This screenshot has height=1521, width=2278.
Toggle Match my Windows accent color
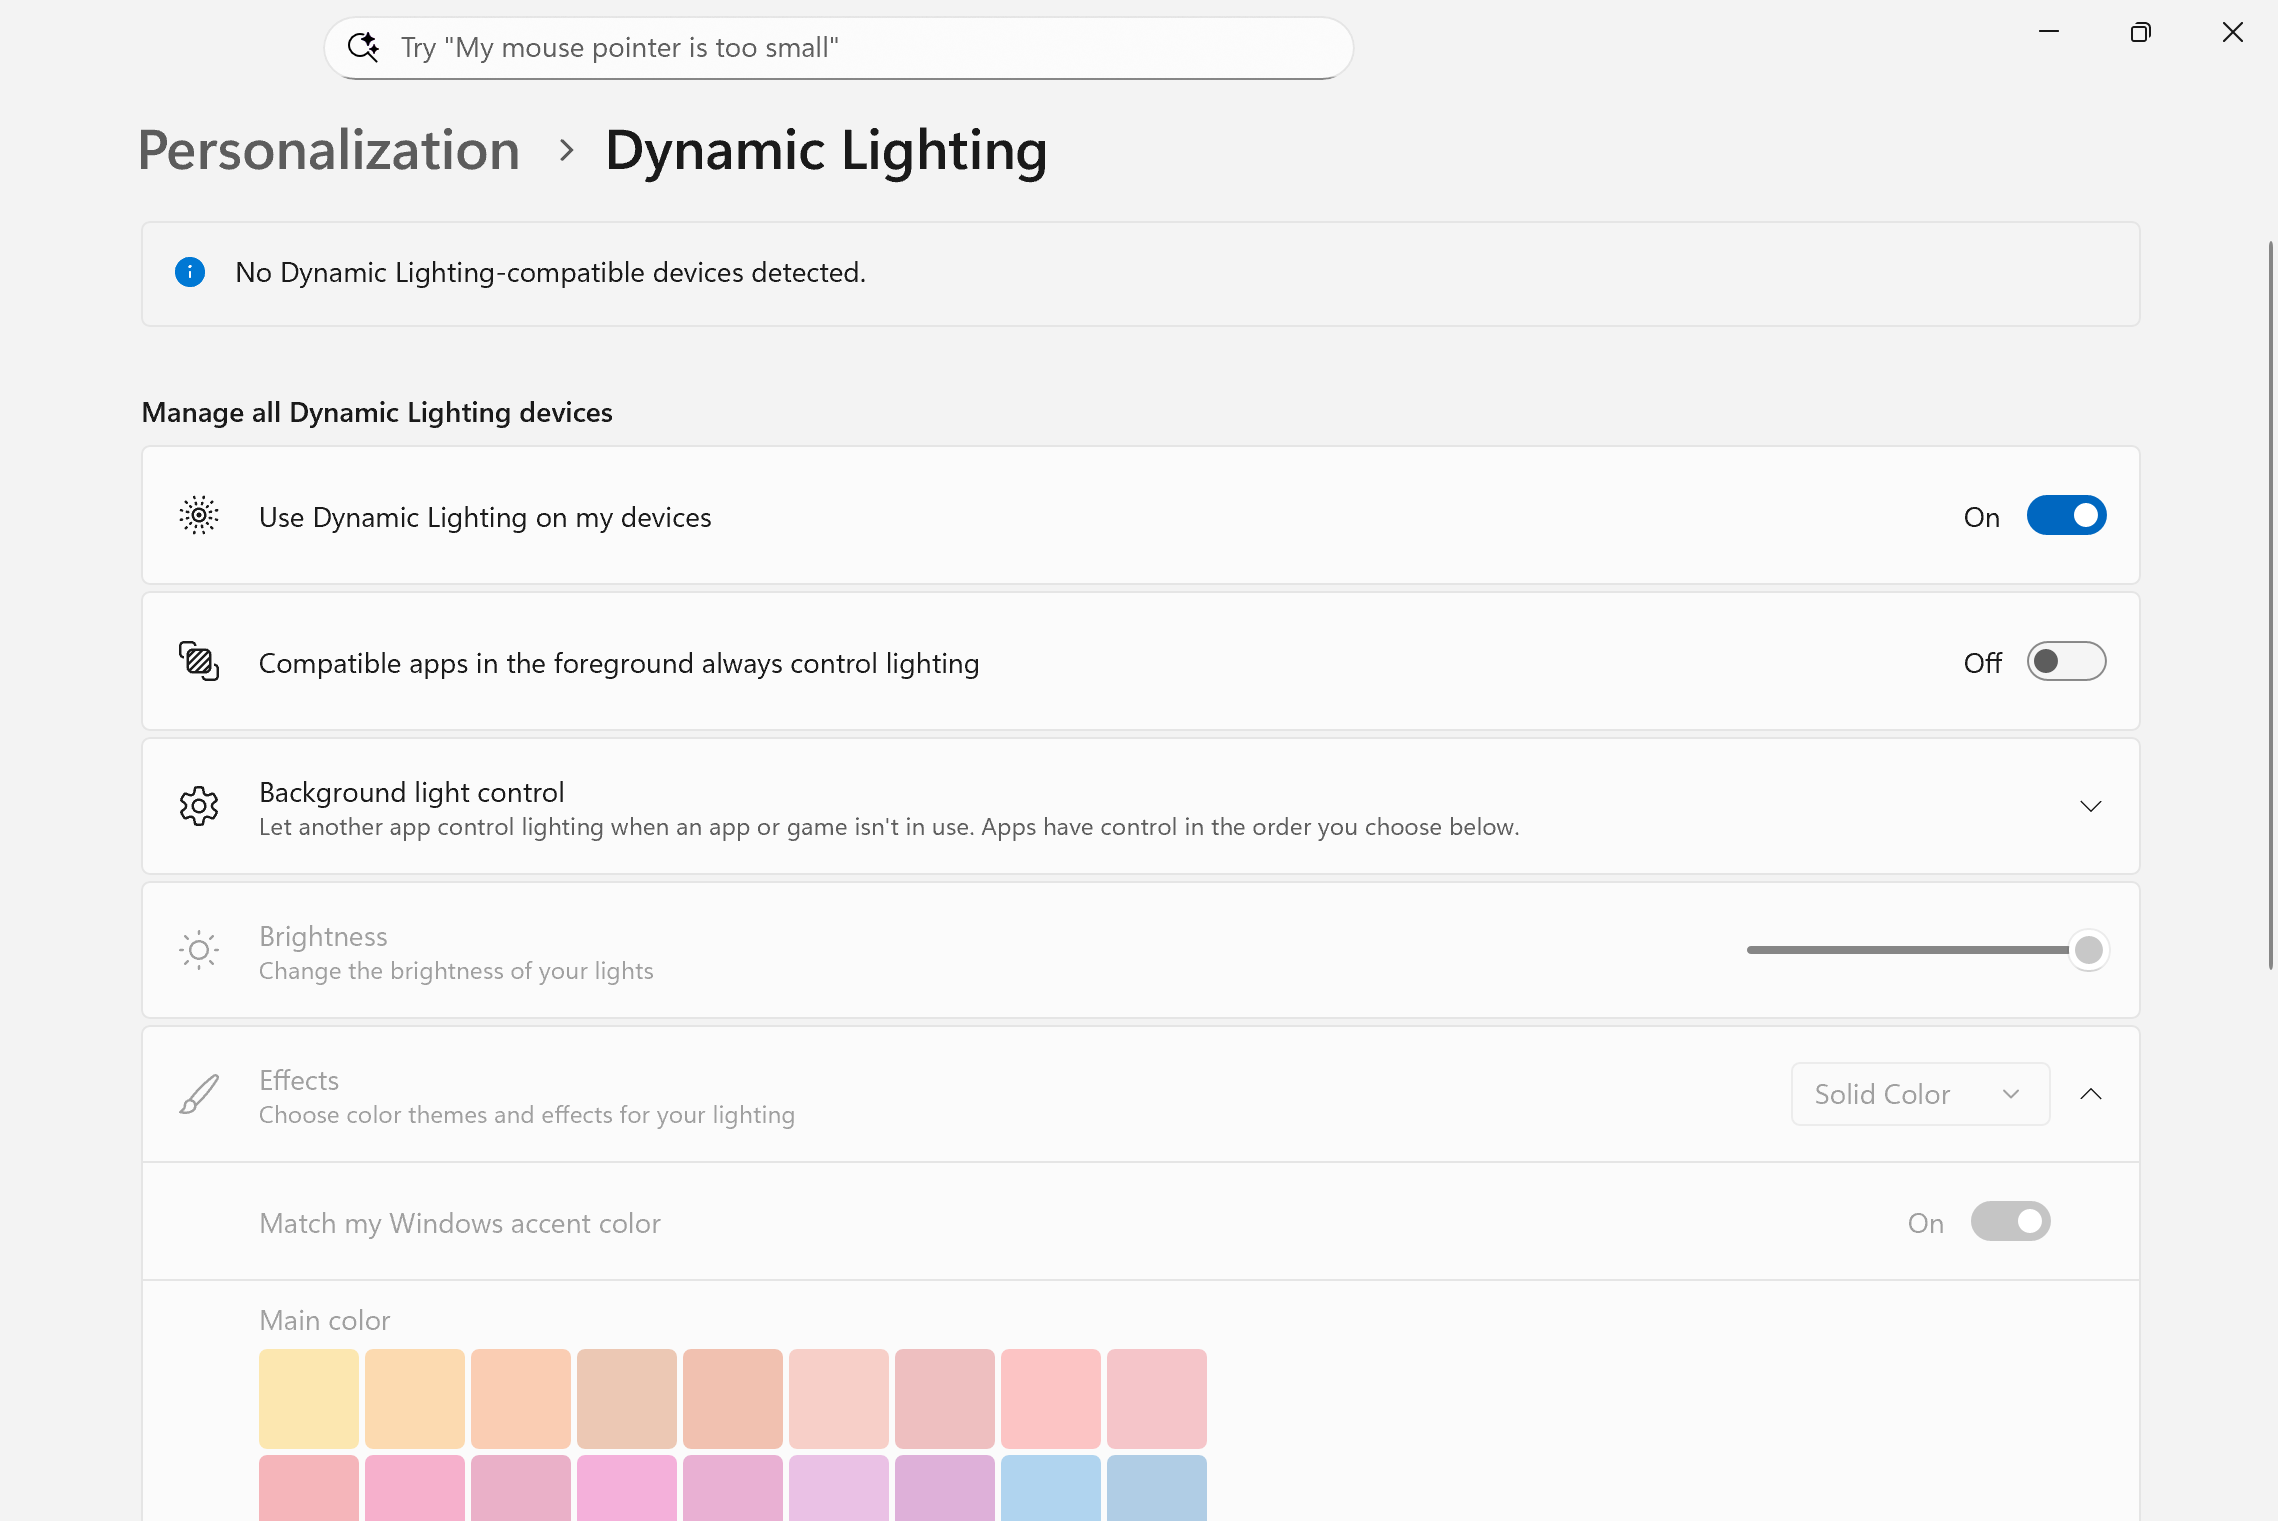pyautogui.click(x=2010, y=1222)
